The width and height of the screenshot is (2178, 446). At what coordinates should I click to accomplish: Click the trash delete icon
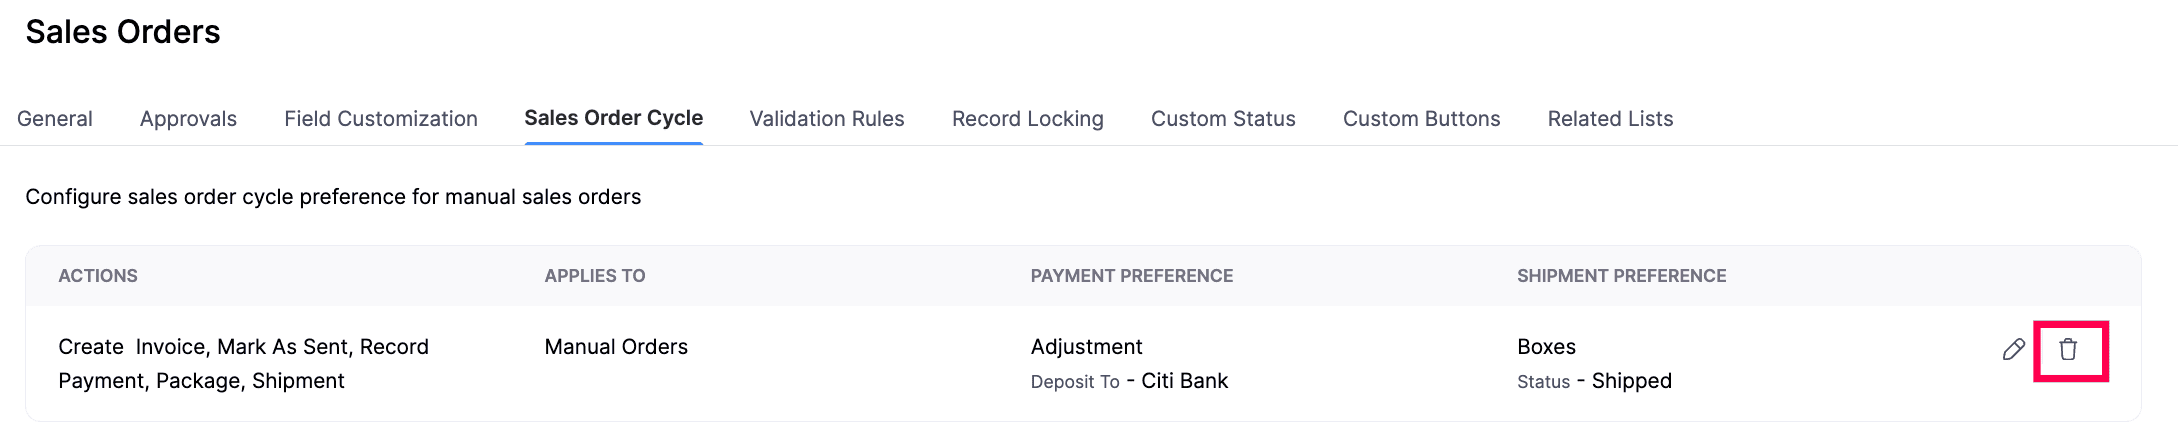(x=2068, y=349)
